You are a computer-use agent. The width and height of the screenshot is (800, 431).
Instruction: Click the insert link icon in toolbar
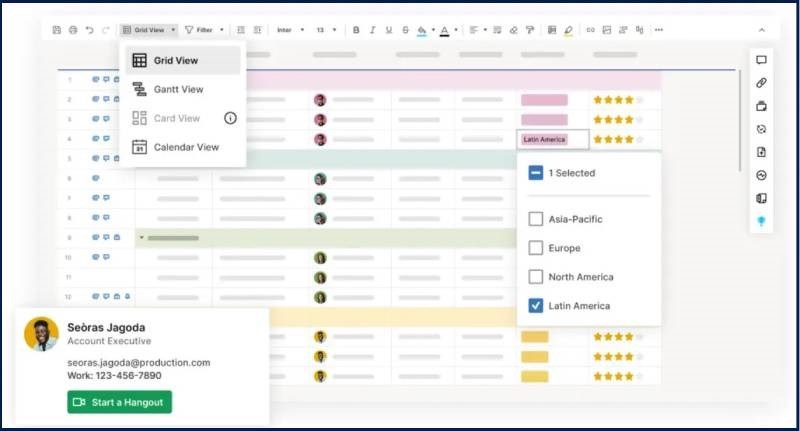[590, 30]
